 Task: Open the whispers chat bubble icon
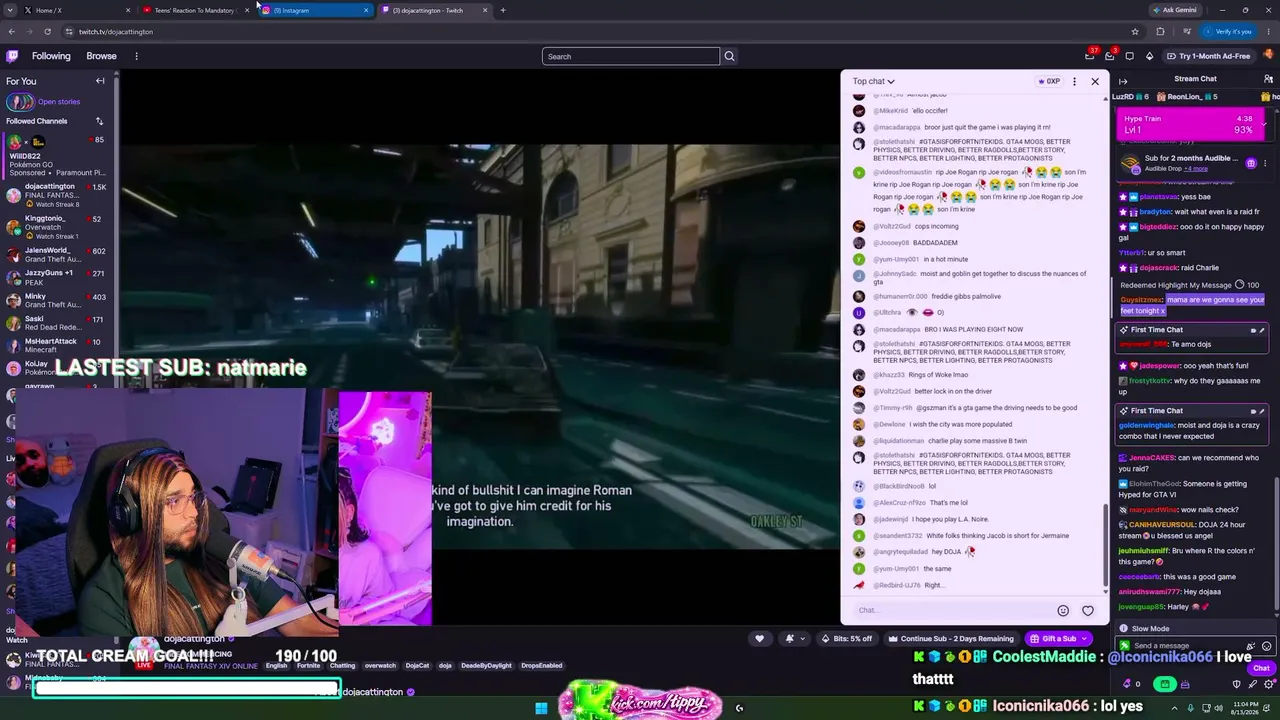point(1129,56)
